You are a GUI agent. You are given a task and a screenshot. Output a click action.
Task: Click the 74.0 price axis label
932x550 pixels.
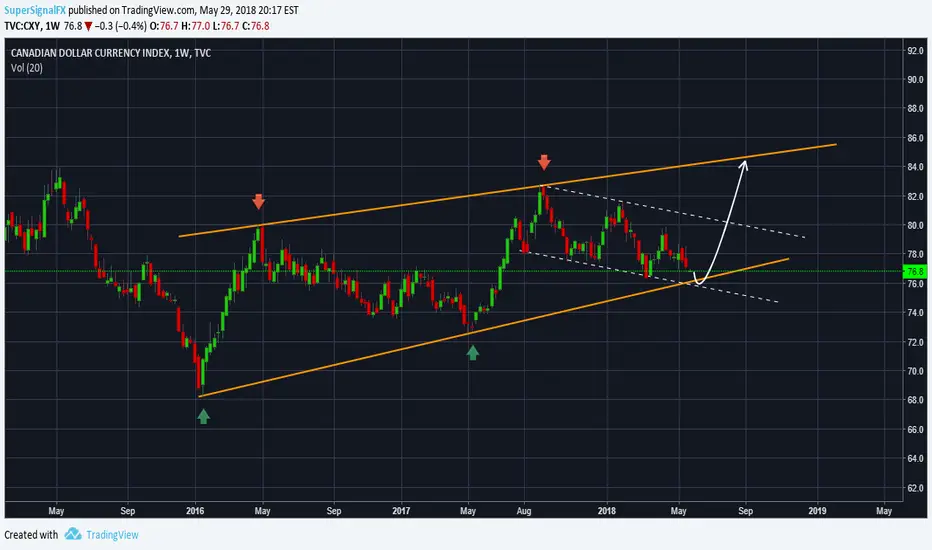click(915, 313)
